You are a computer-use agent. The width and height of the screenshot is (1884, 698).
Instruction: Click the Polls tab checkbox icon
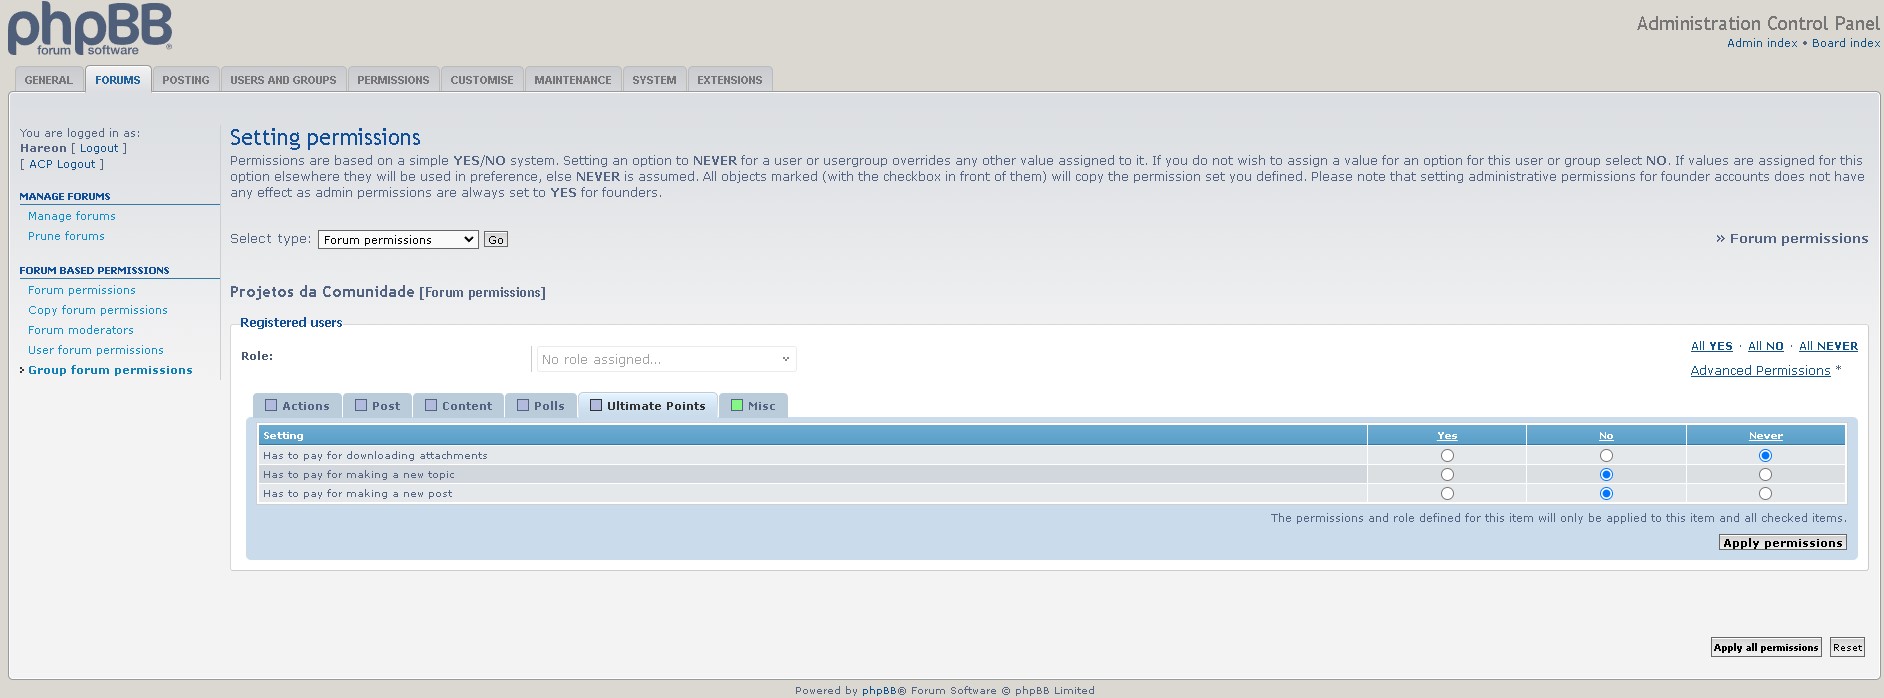(523, 405)
